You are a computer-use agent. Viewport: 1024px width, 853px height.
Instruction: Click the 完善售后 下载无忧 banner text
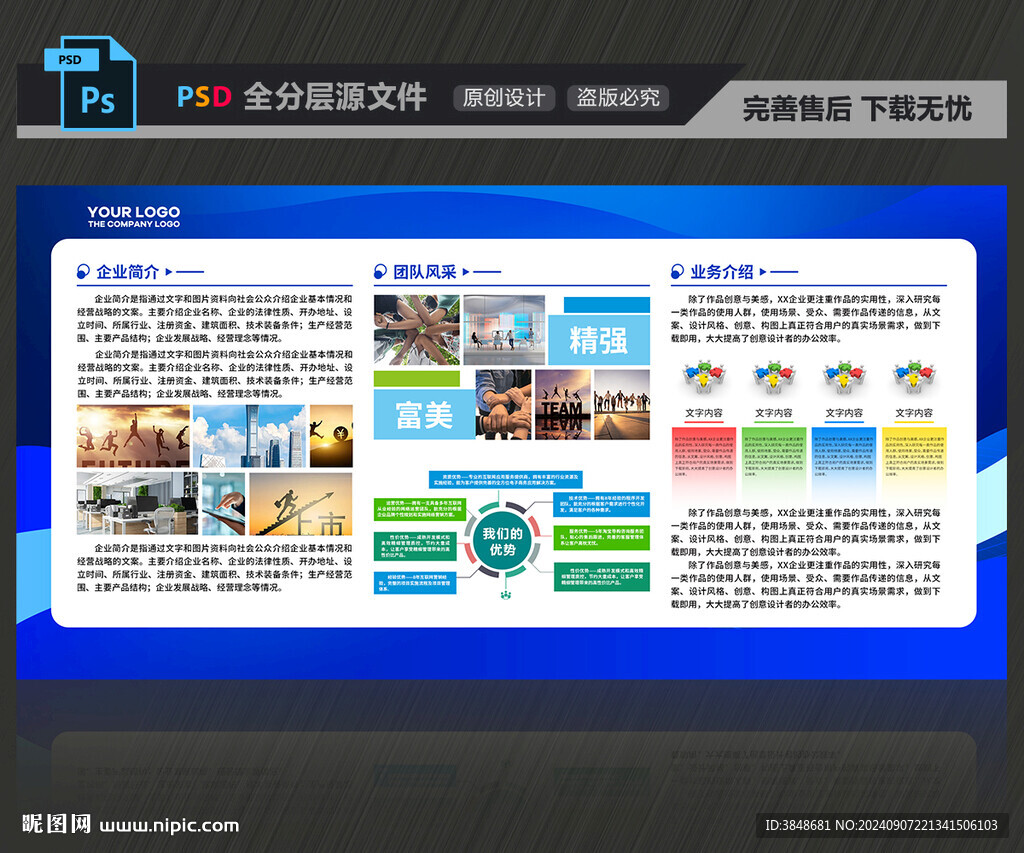857,108
